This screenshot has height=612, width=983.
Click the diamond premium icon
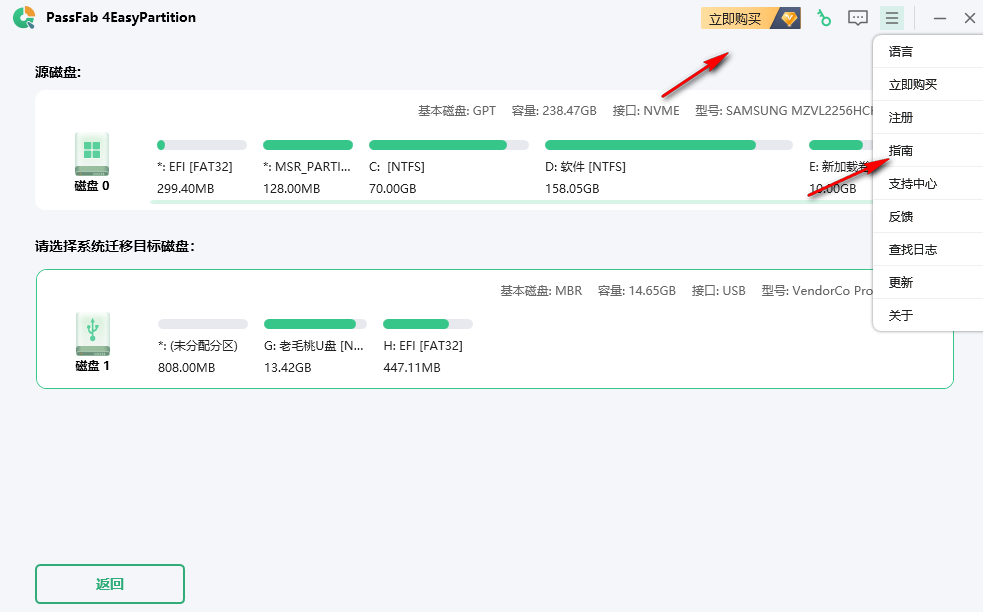tap(789, 19)
